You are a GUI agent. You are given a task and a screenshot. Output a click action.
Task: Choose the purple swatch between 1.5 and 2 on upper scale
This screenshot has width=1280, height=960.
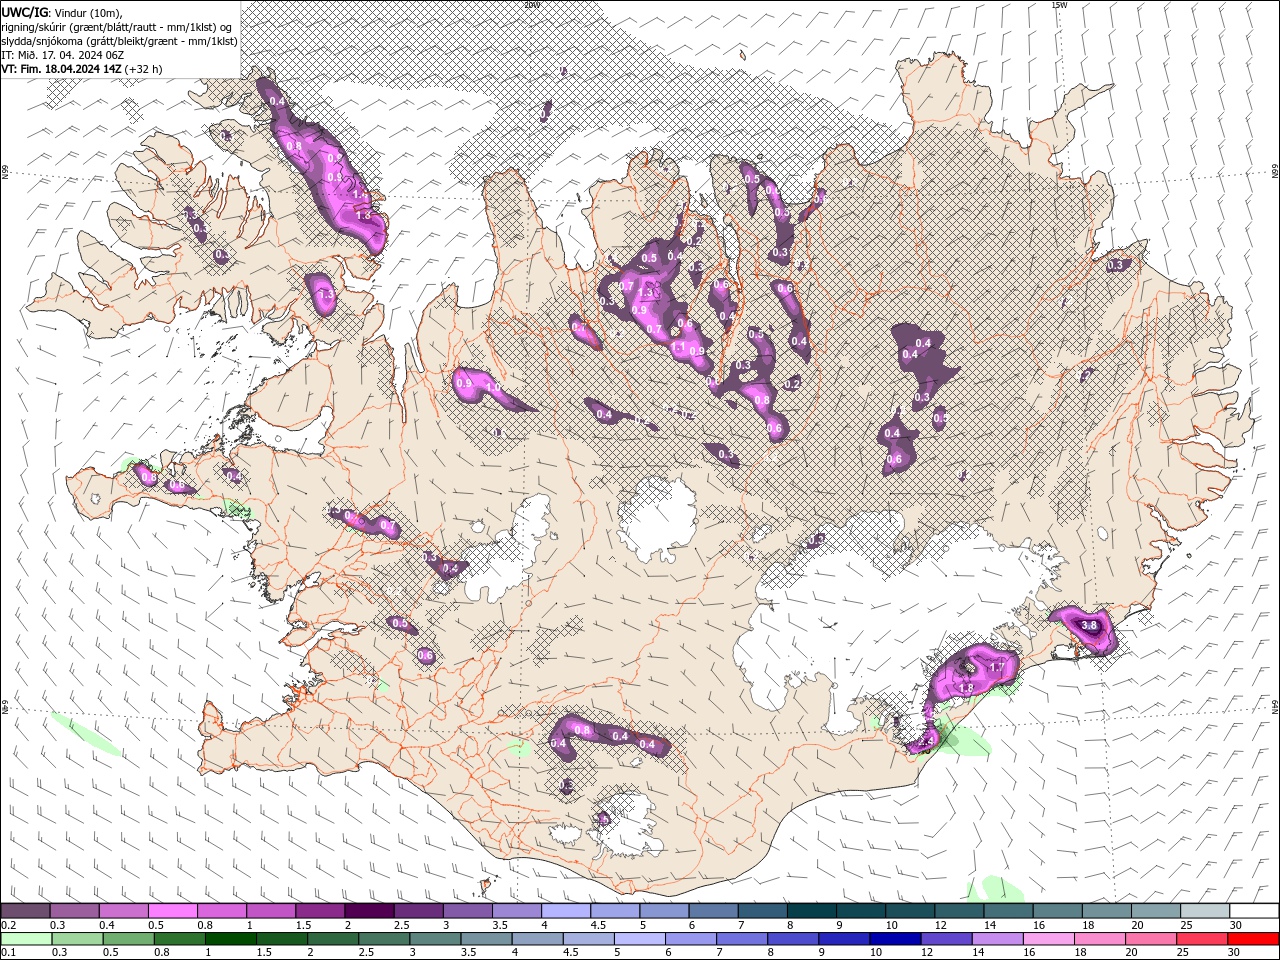coord(319,911)
